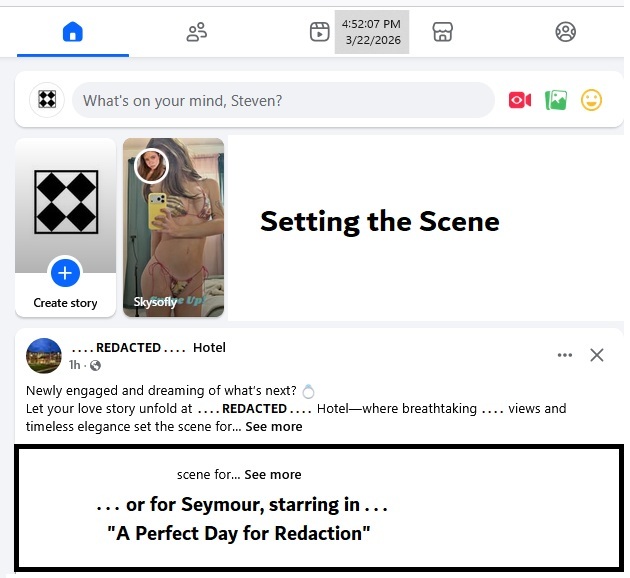Open the REDACTED Hotel page name link
This screenshot has width=630, height=578.
pyautogui.click(x=148, y=347)
